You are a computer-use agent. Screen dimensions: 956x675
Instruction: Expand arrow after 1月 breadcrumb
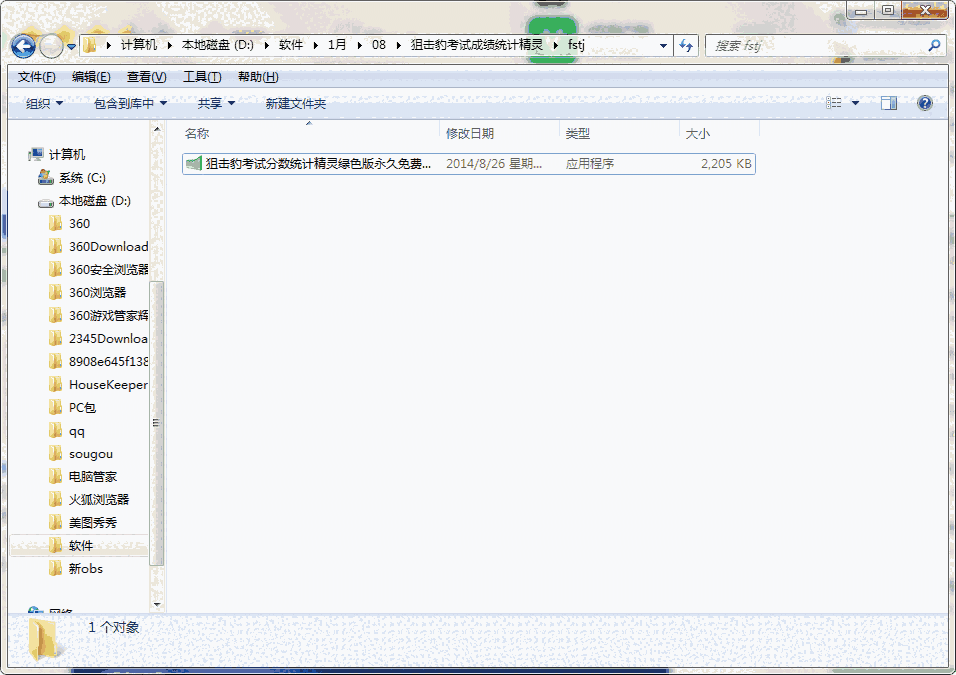359,45
